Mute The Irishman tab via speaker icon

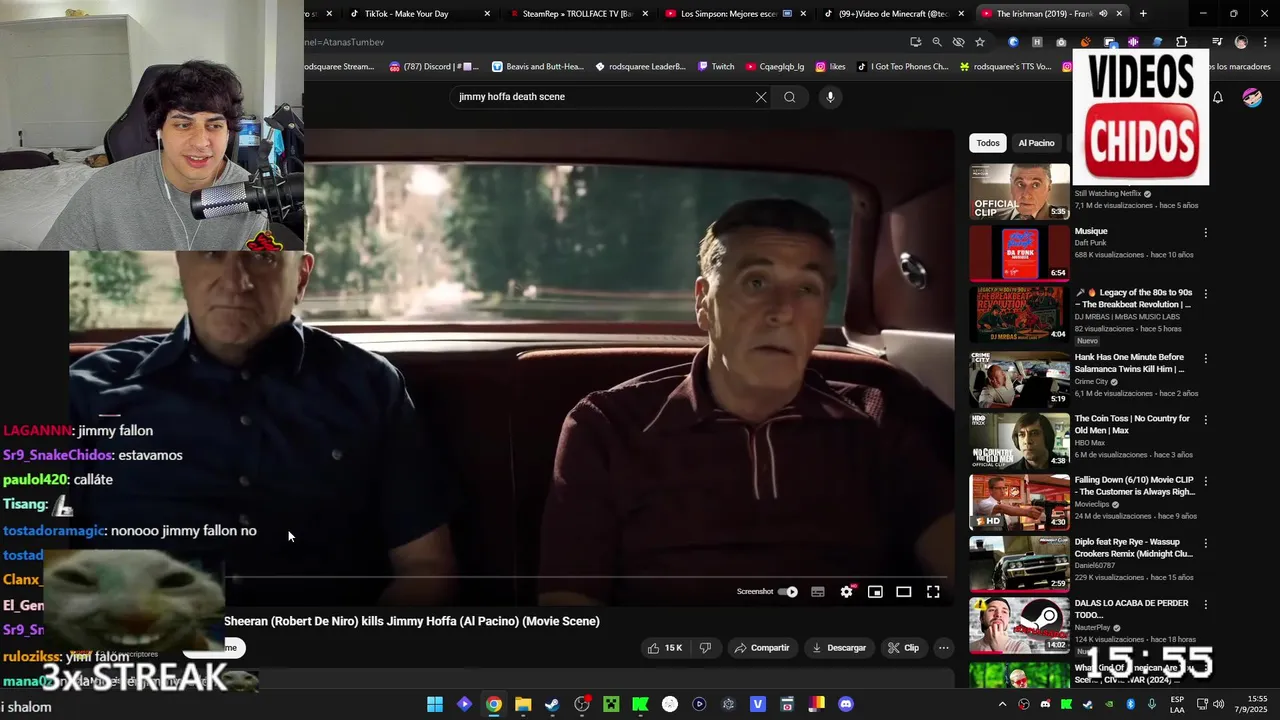coord(1103,14)
